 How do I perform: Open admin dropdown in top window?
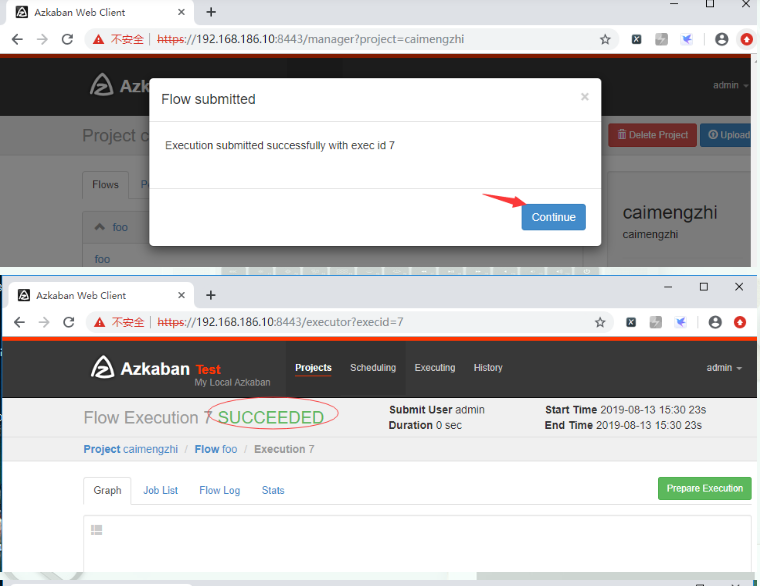pos(730,85)
